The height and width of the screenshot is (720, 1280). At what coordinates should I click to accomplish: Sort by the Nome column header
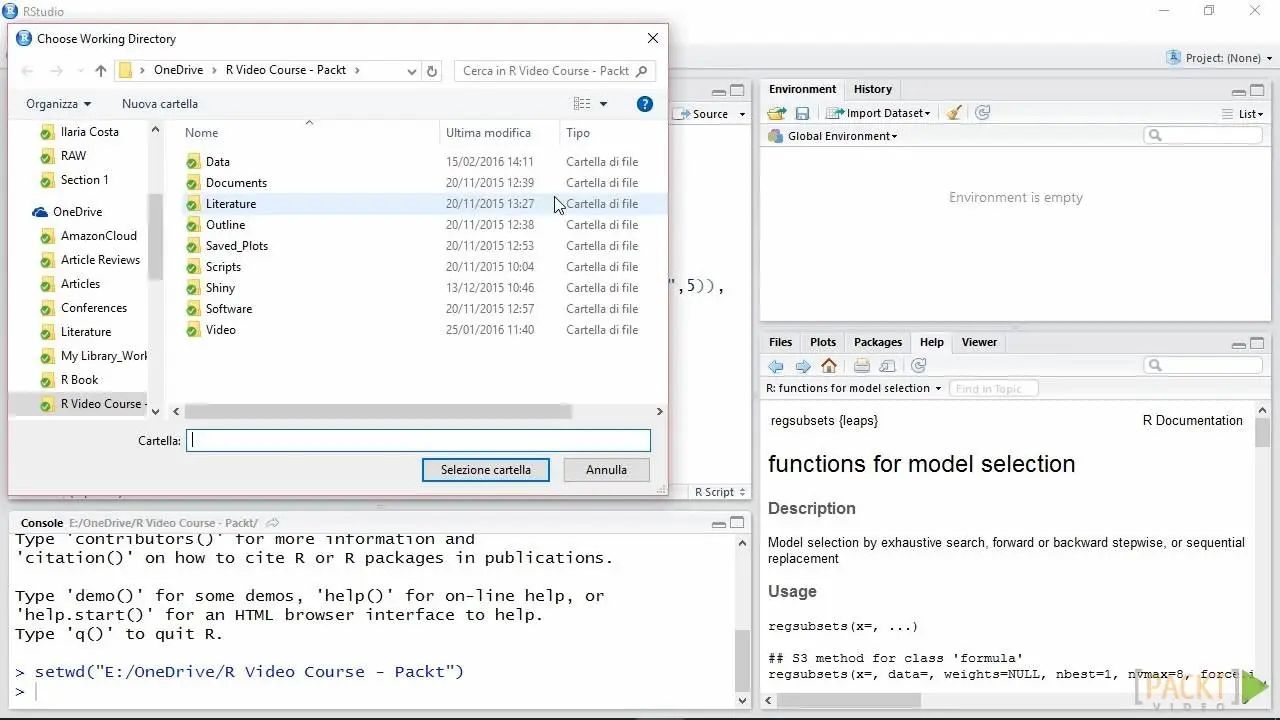coord(201,133)
